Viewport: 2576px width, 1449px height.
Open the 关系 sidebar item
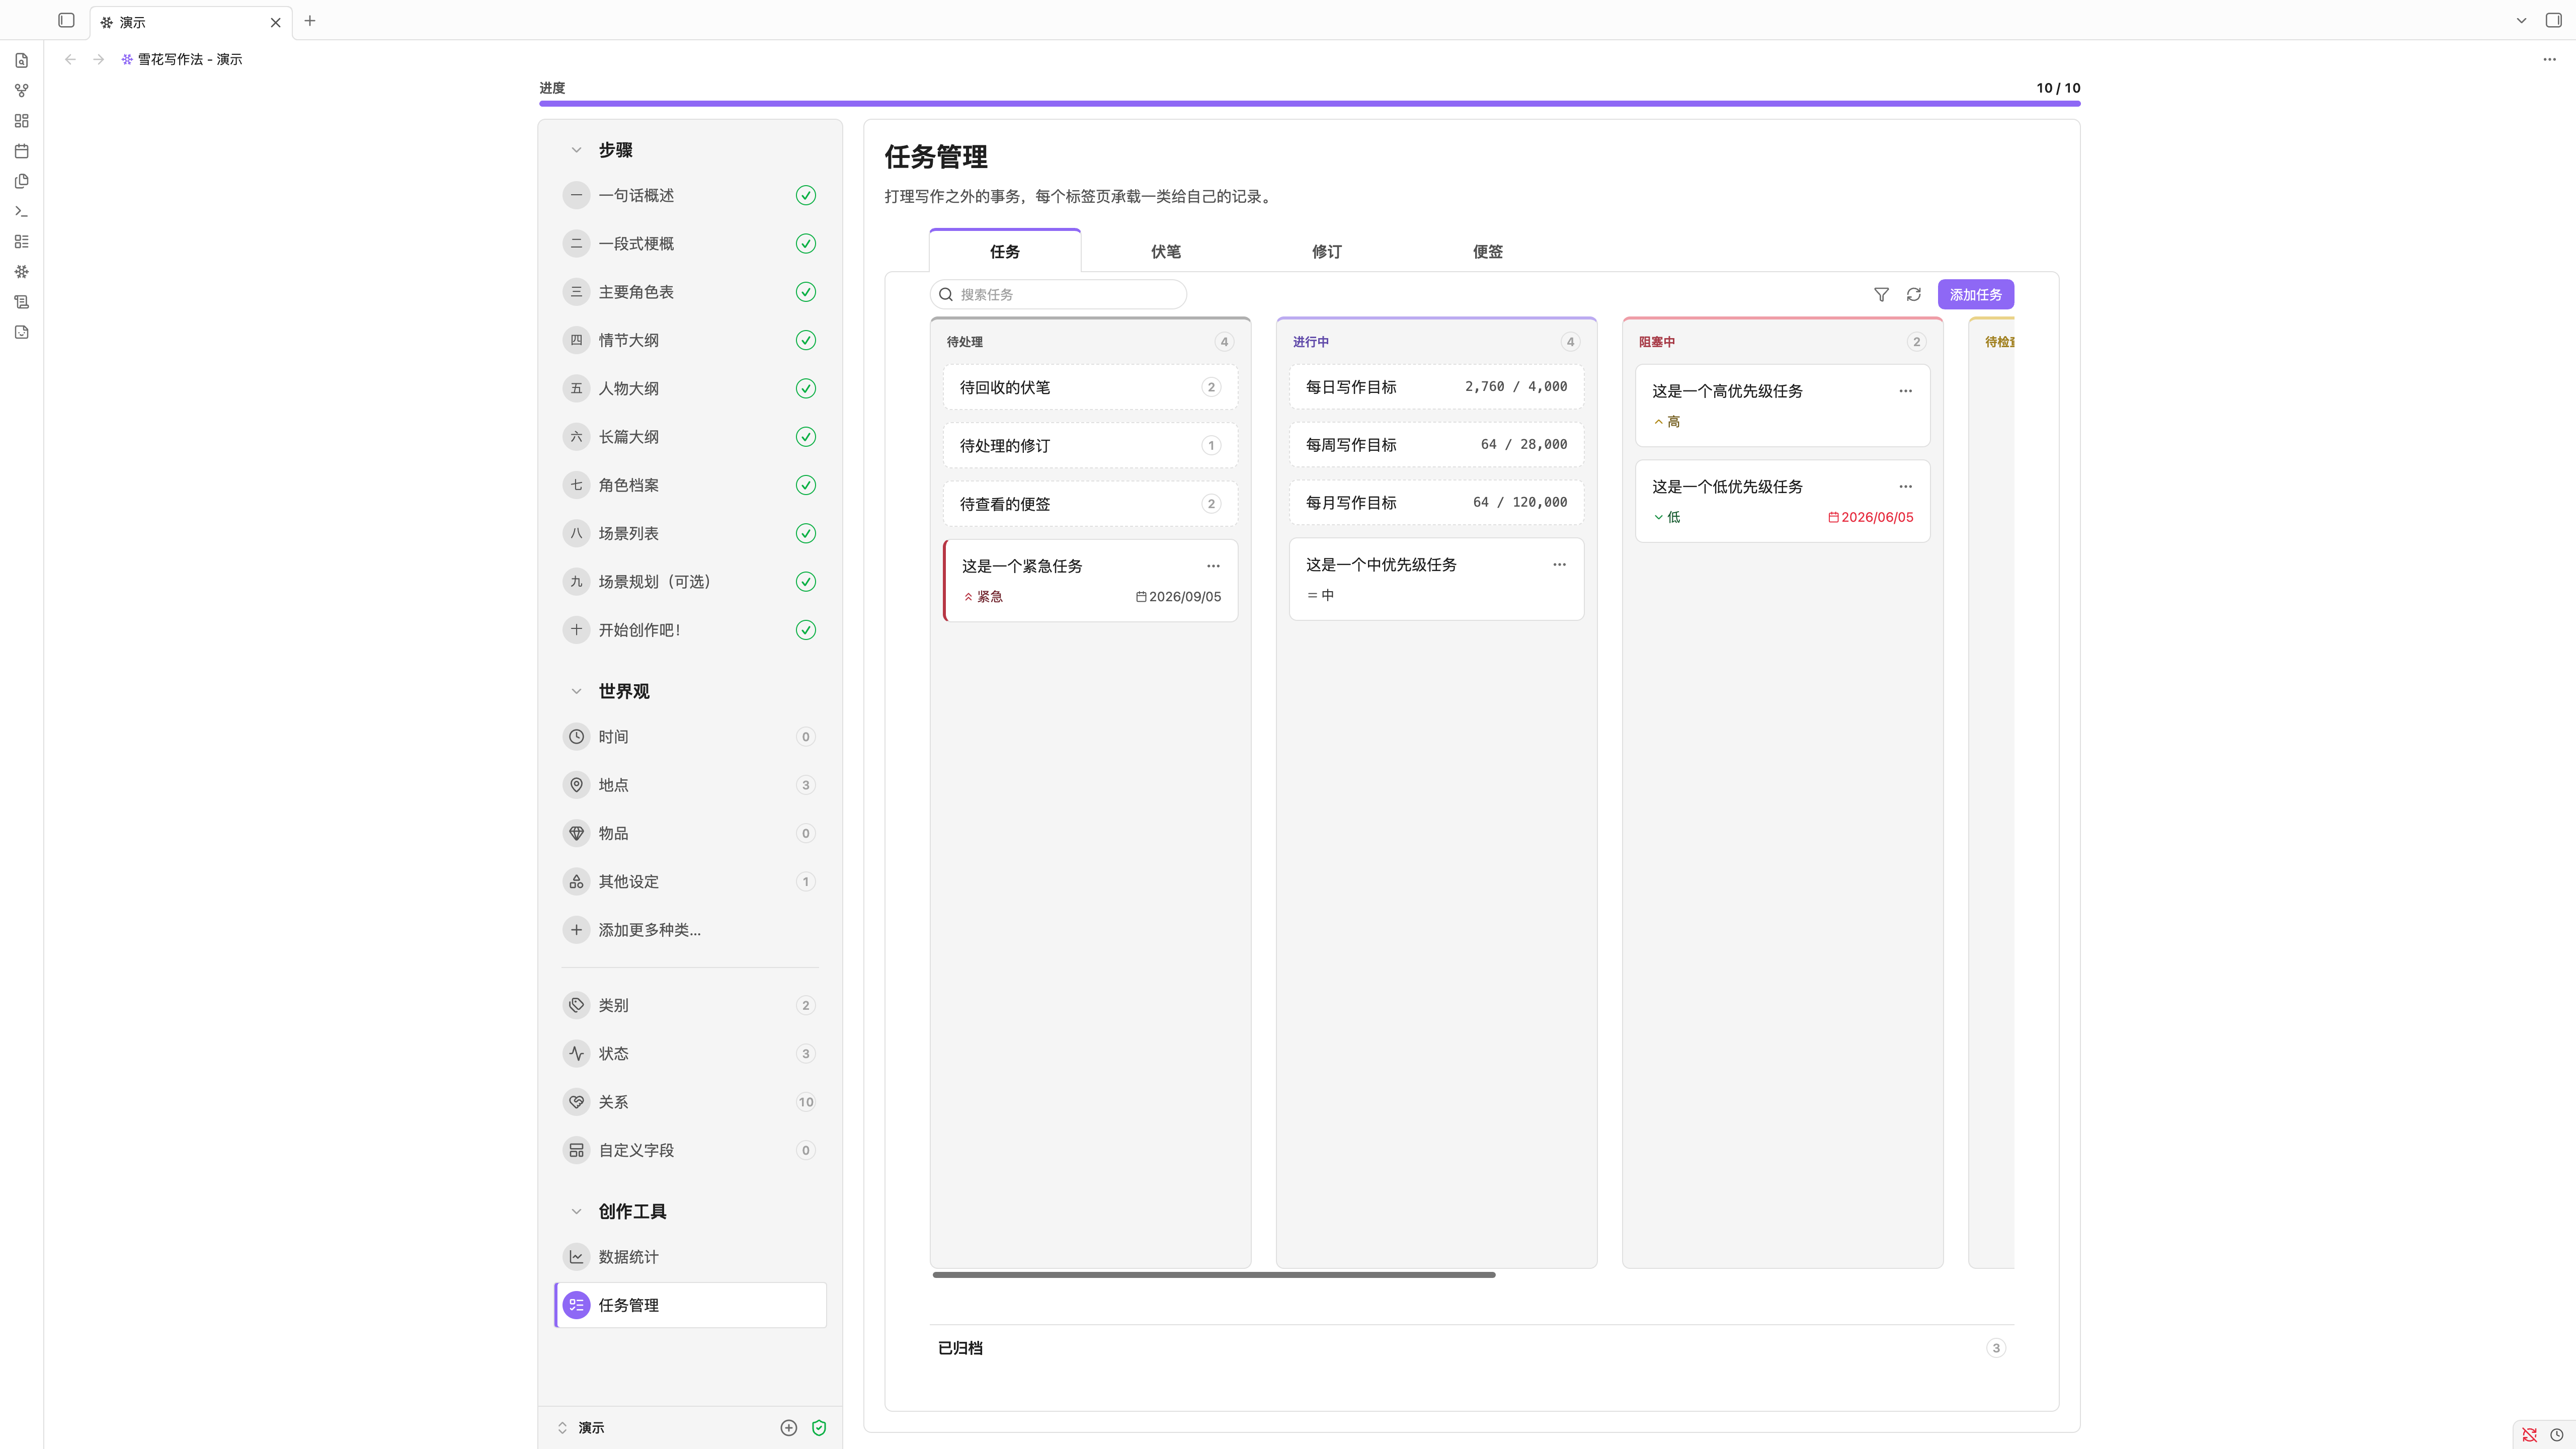[x=690, y=1102]
